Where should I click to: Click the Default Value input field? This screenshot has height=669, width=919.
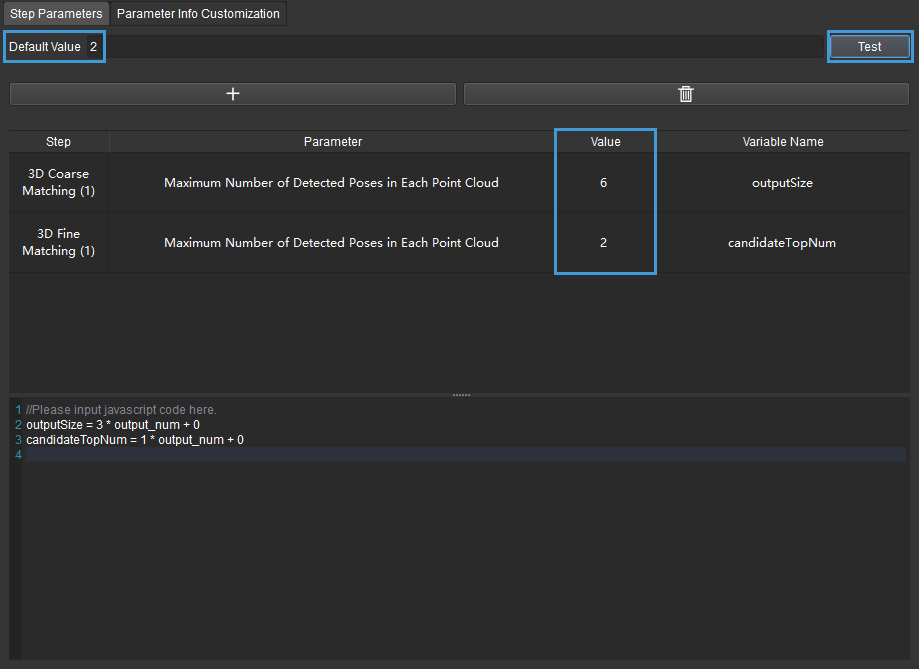[460, 47]
